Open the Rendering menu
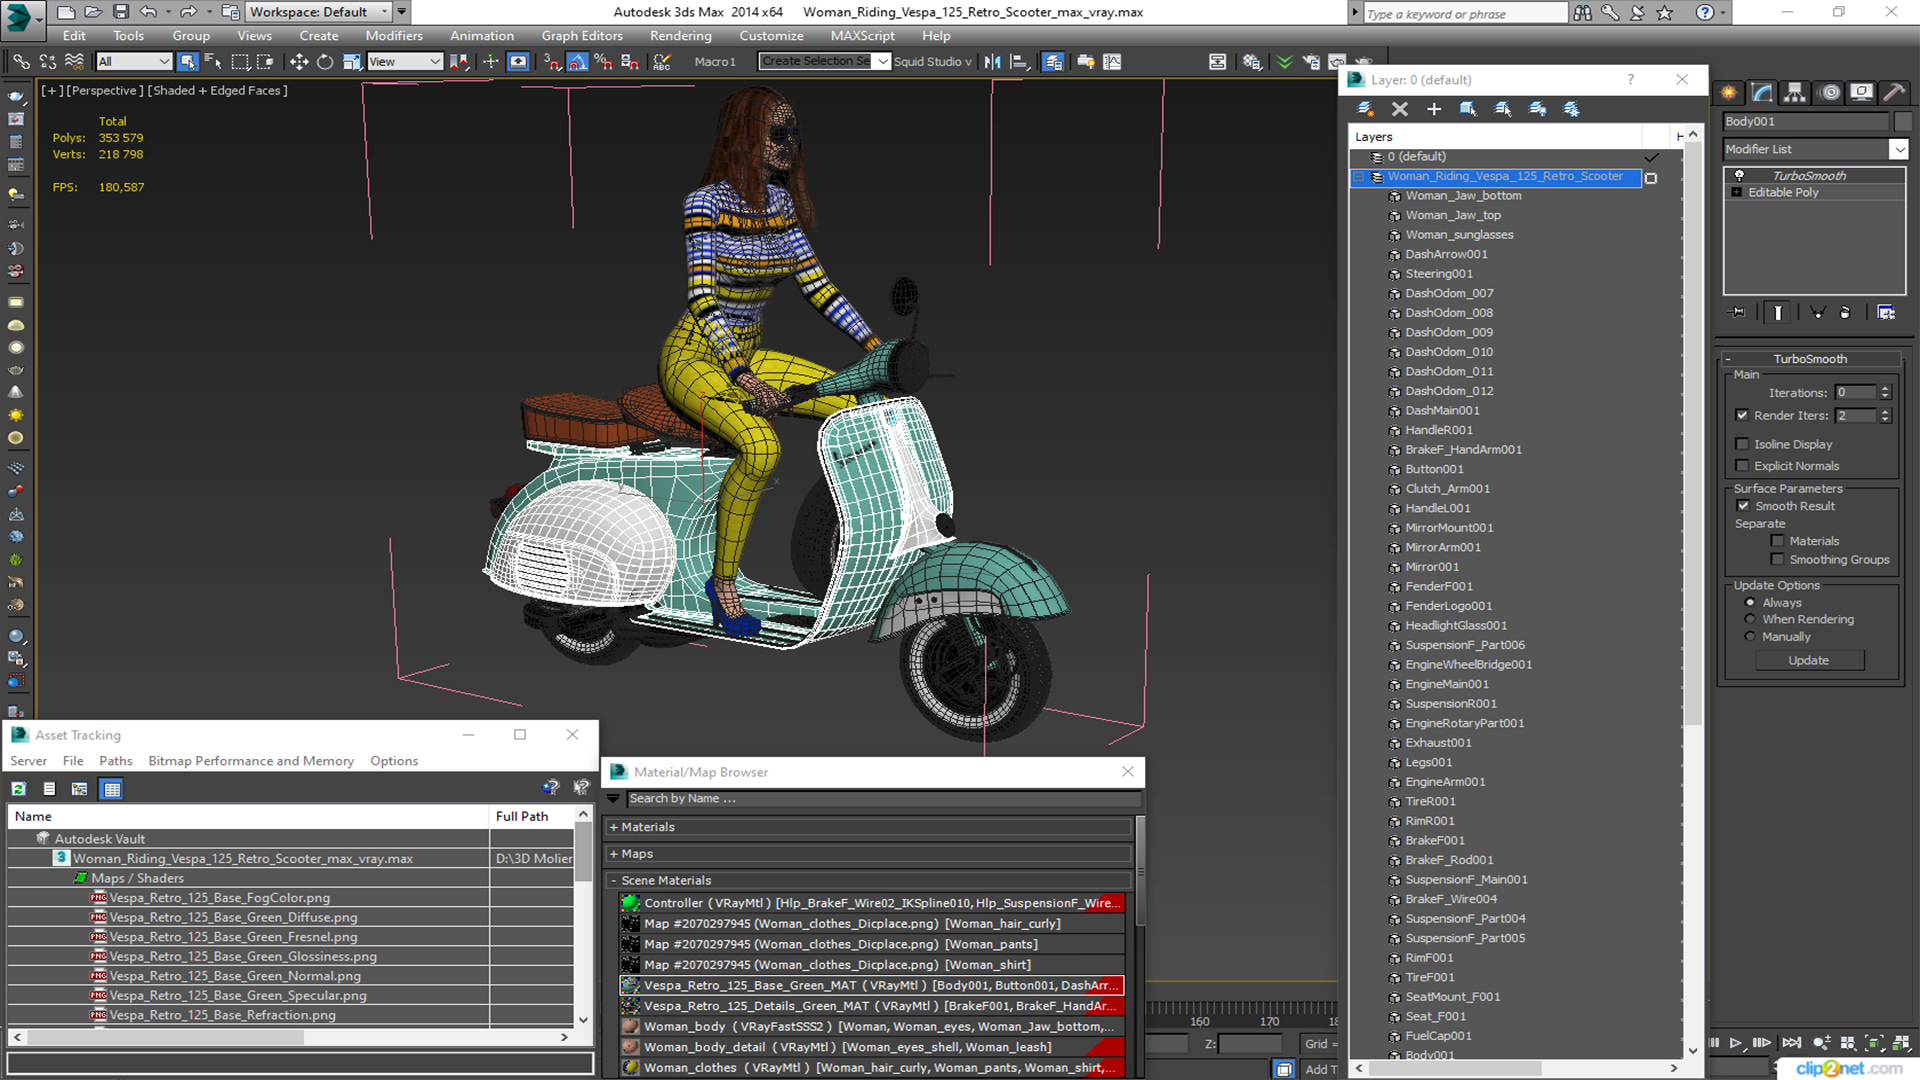This screenshot has height=1080, width=1920. pos(680,36)
